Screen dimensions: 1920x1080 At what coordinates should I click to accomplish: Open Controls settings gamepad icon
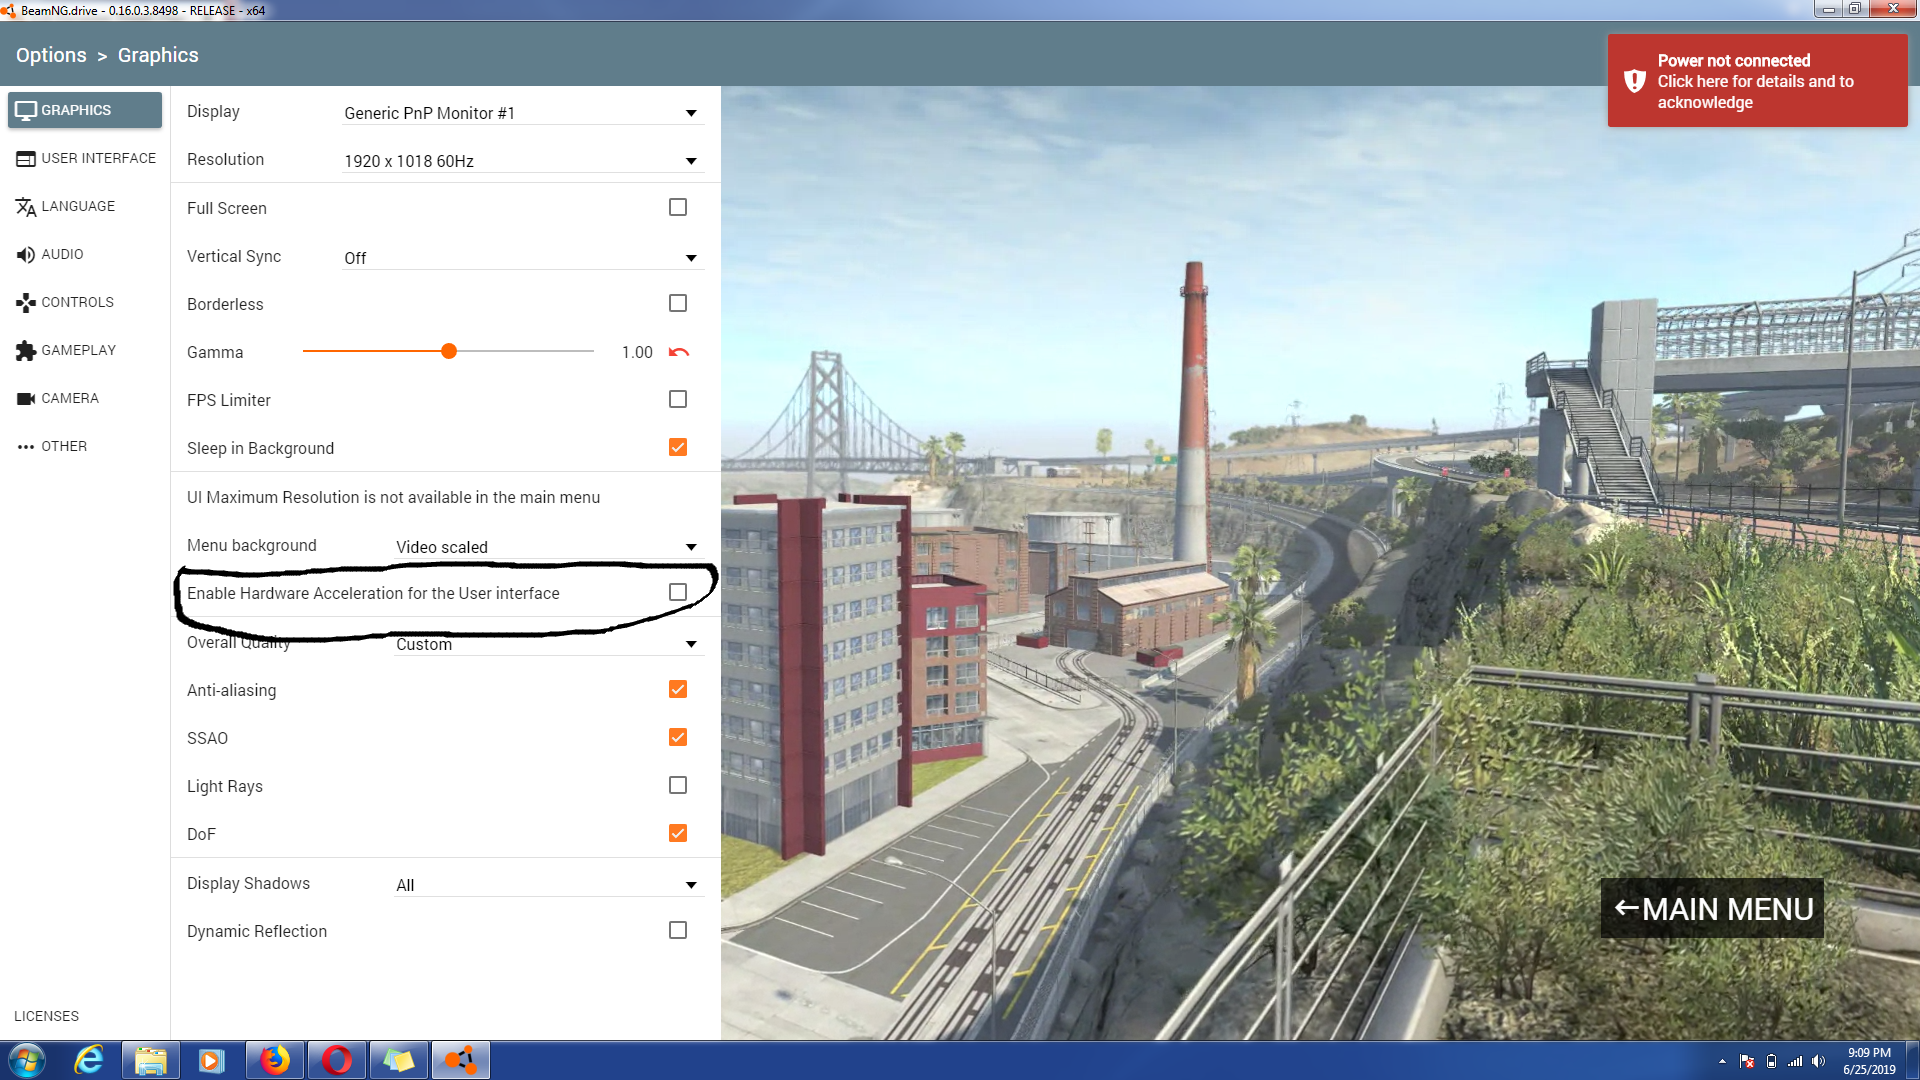point(25,303)
